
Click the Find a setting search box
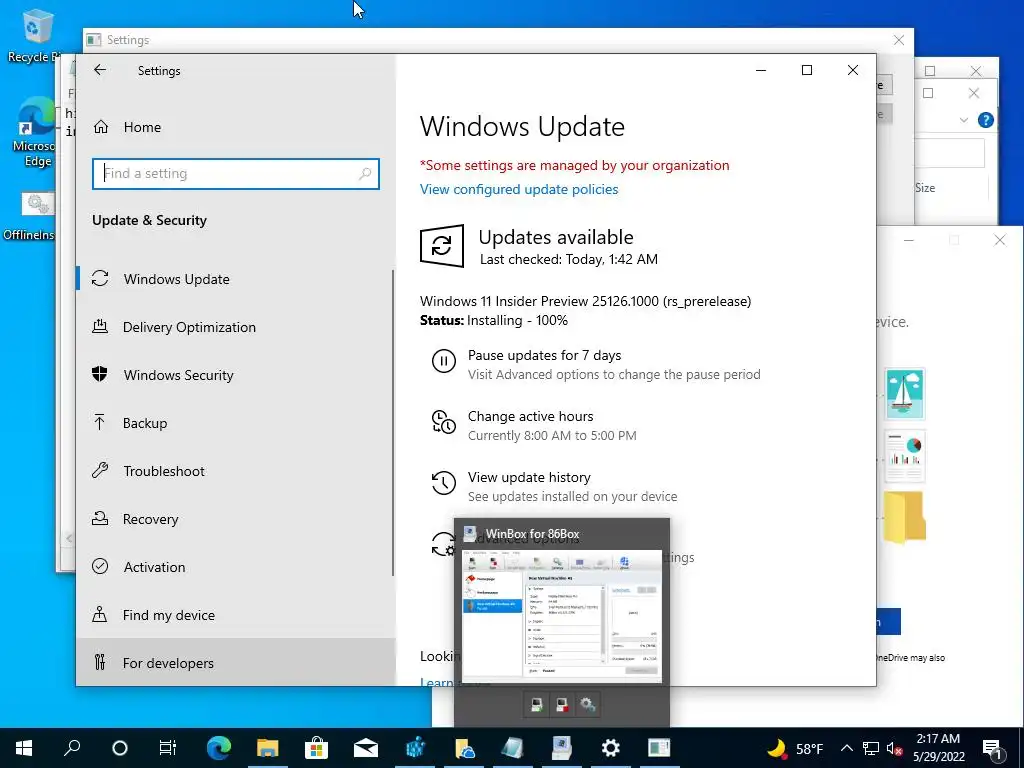[235, 174]
